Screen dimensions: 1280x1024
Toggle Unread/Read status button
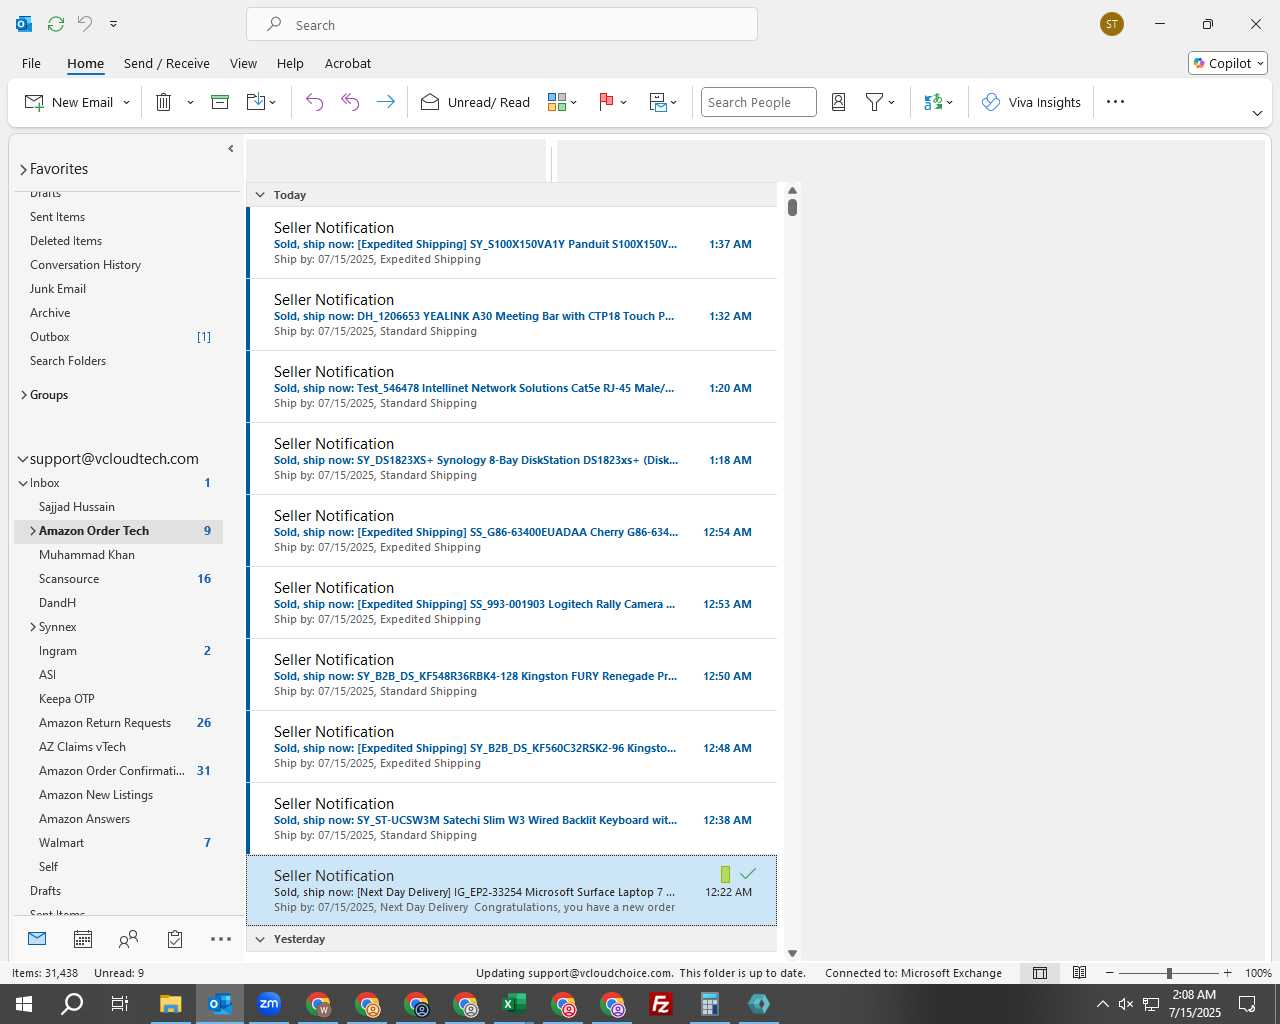click(476, 102)
